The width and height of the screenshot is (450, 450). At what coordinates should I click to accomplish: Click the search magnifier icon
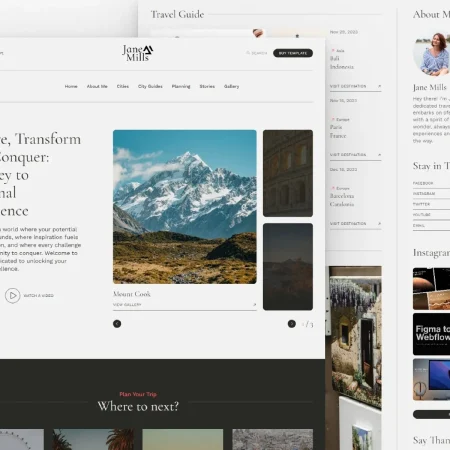[x=248, y=53]
